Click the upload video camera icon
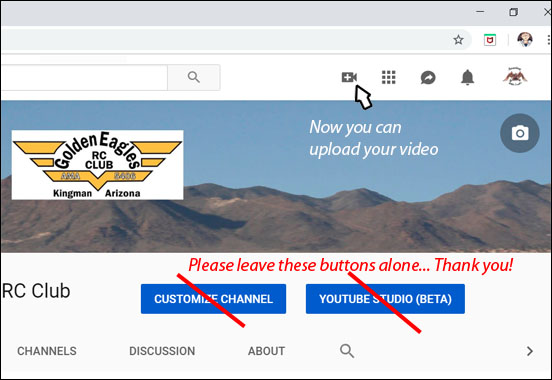This screenshot has height=380, width=552. (349, 77)
